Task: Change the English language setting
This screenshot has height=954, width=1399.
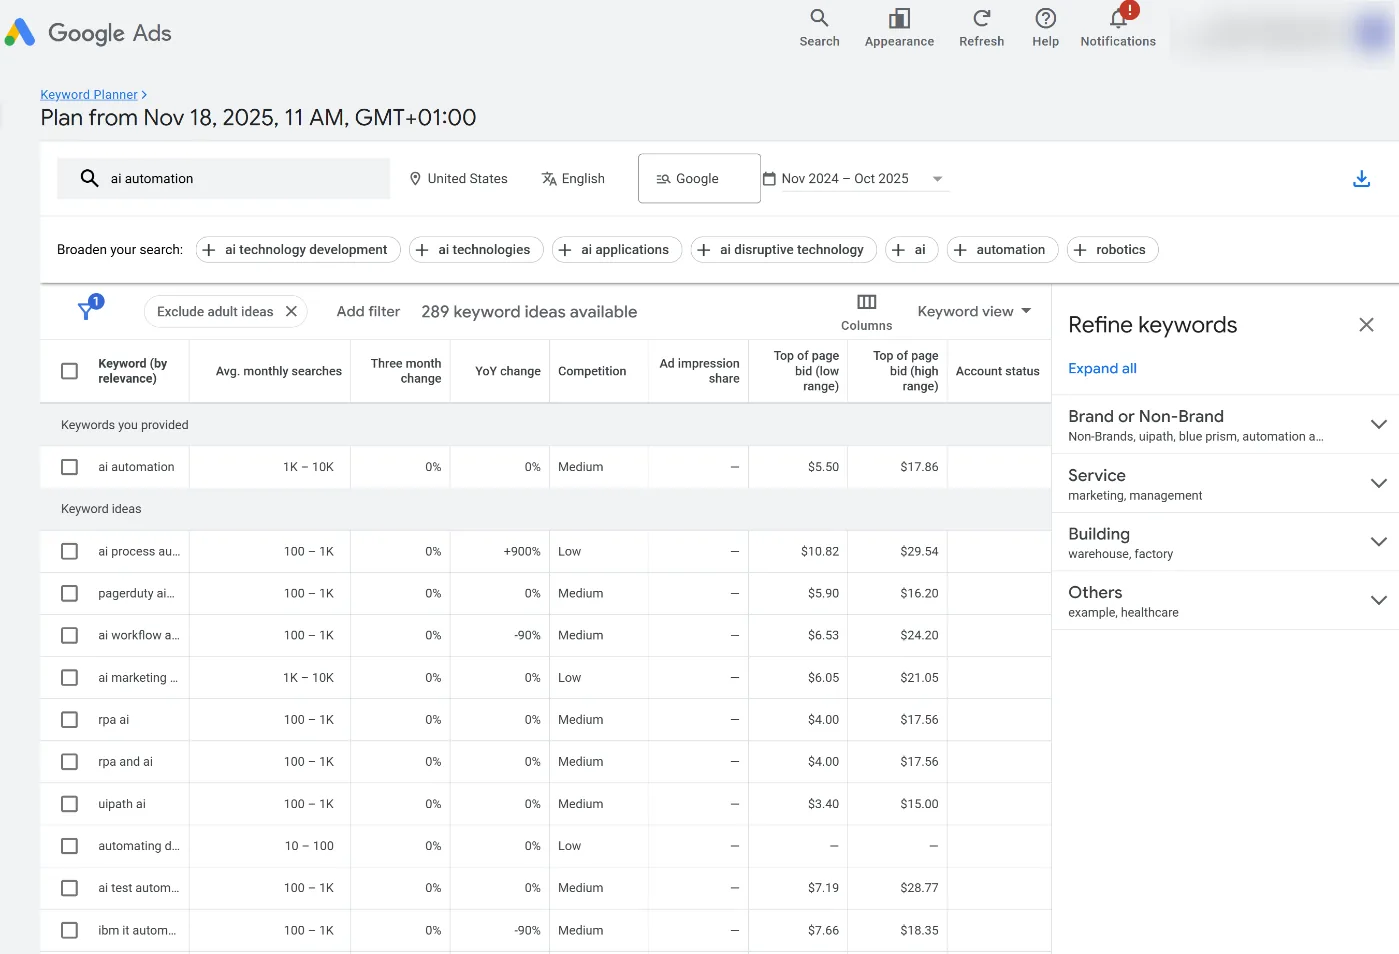Action: (572, 178)
